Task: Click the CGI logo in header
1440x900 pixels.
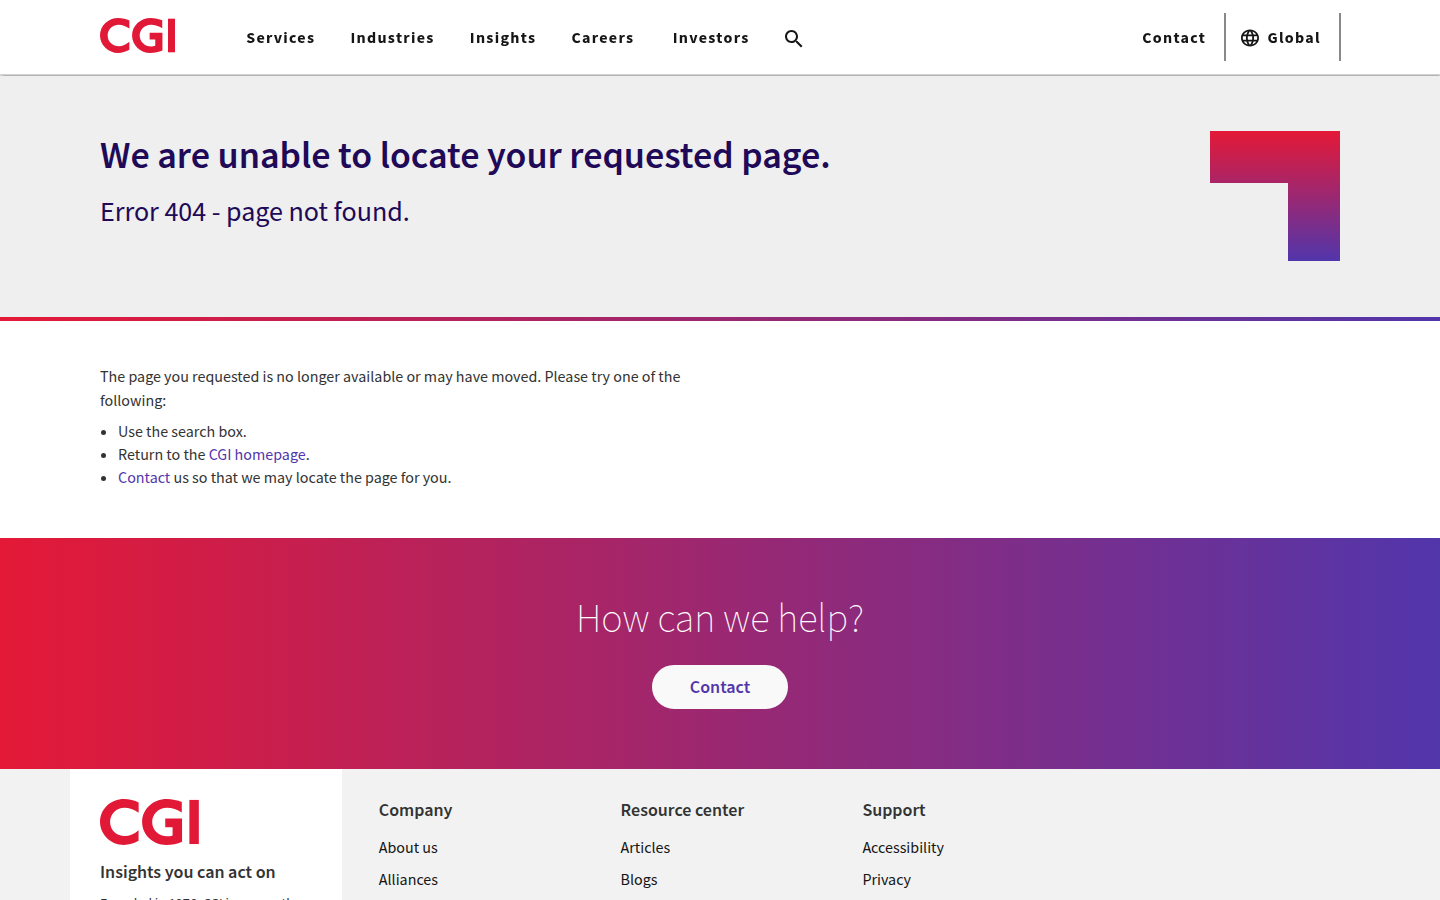Action: coord(138,37)
